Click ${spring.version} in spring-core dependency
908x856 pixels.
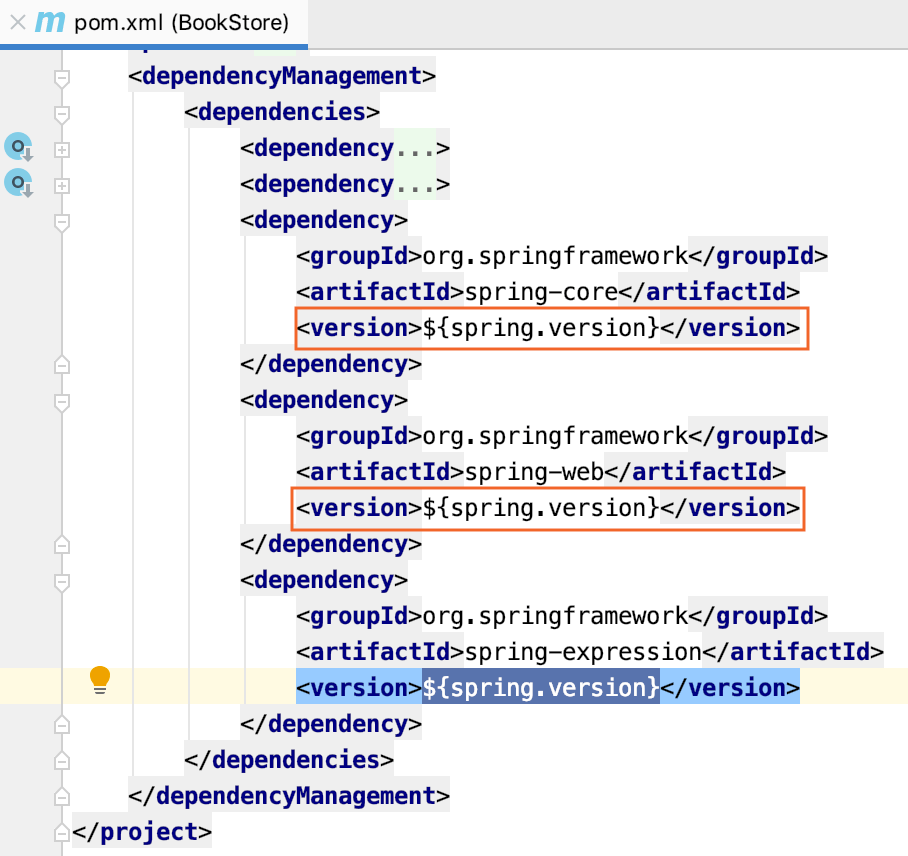pyautogui.click(x=541, y=328)
